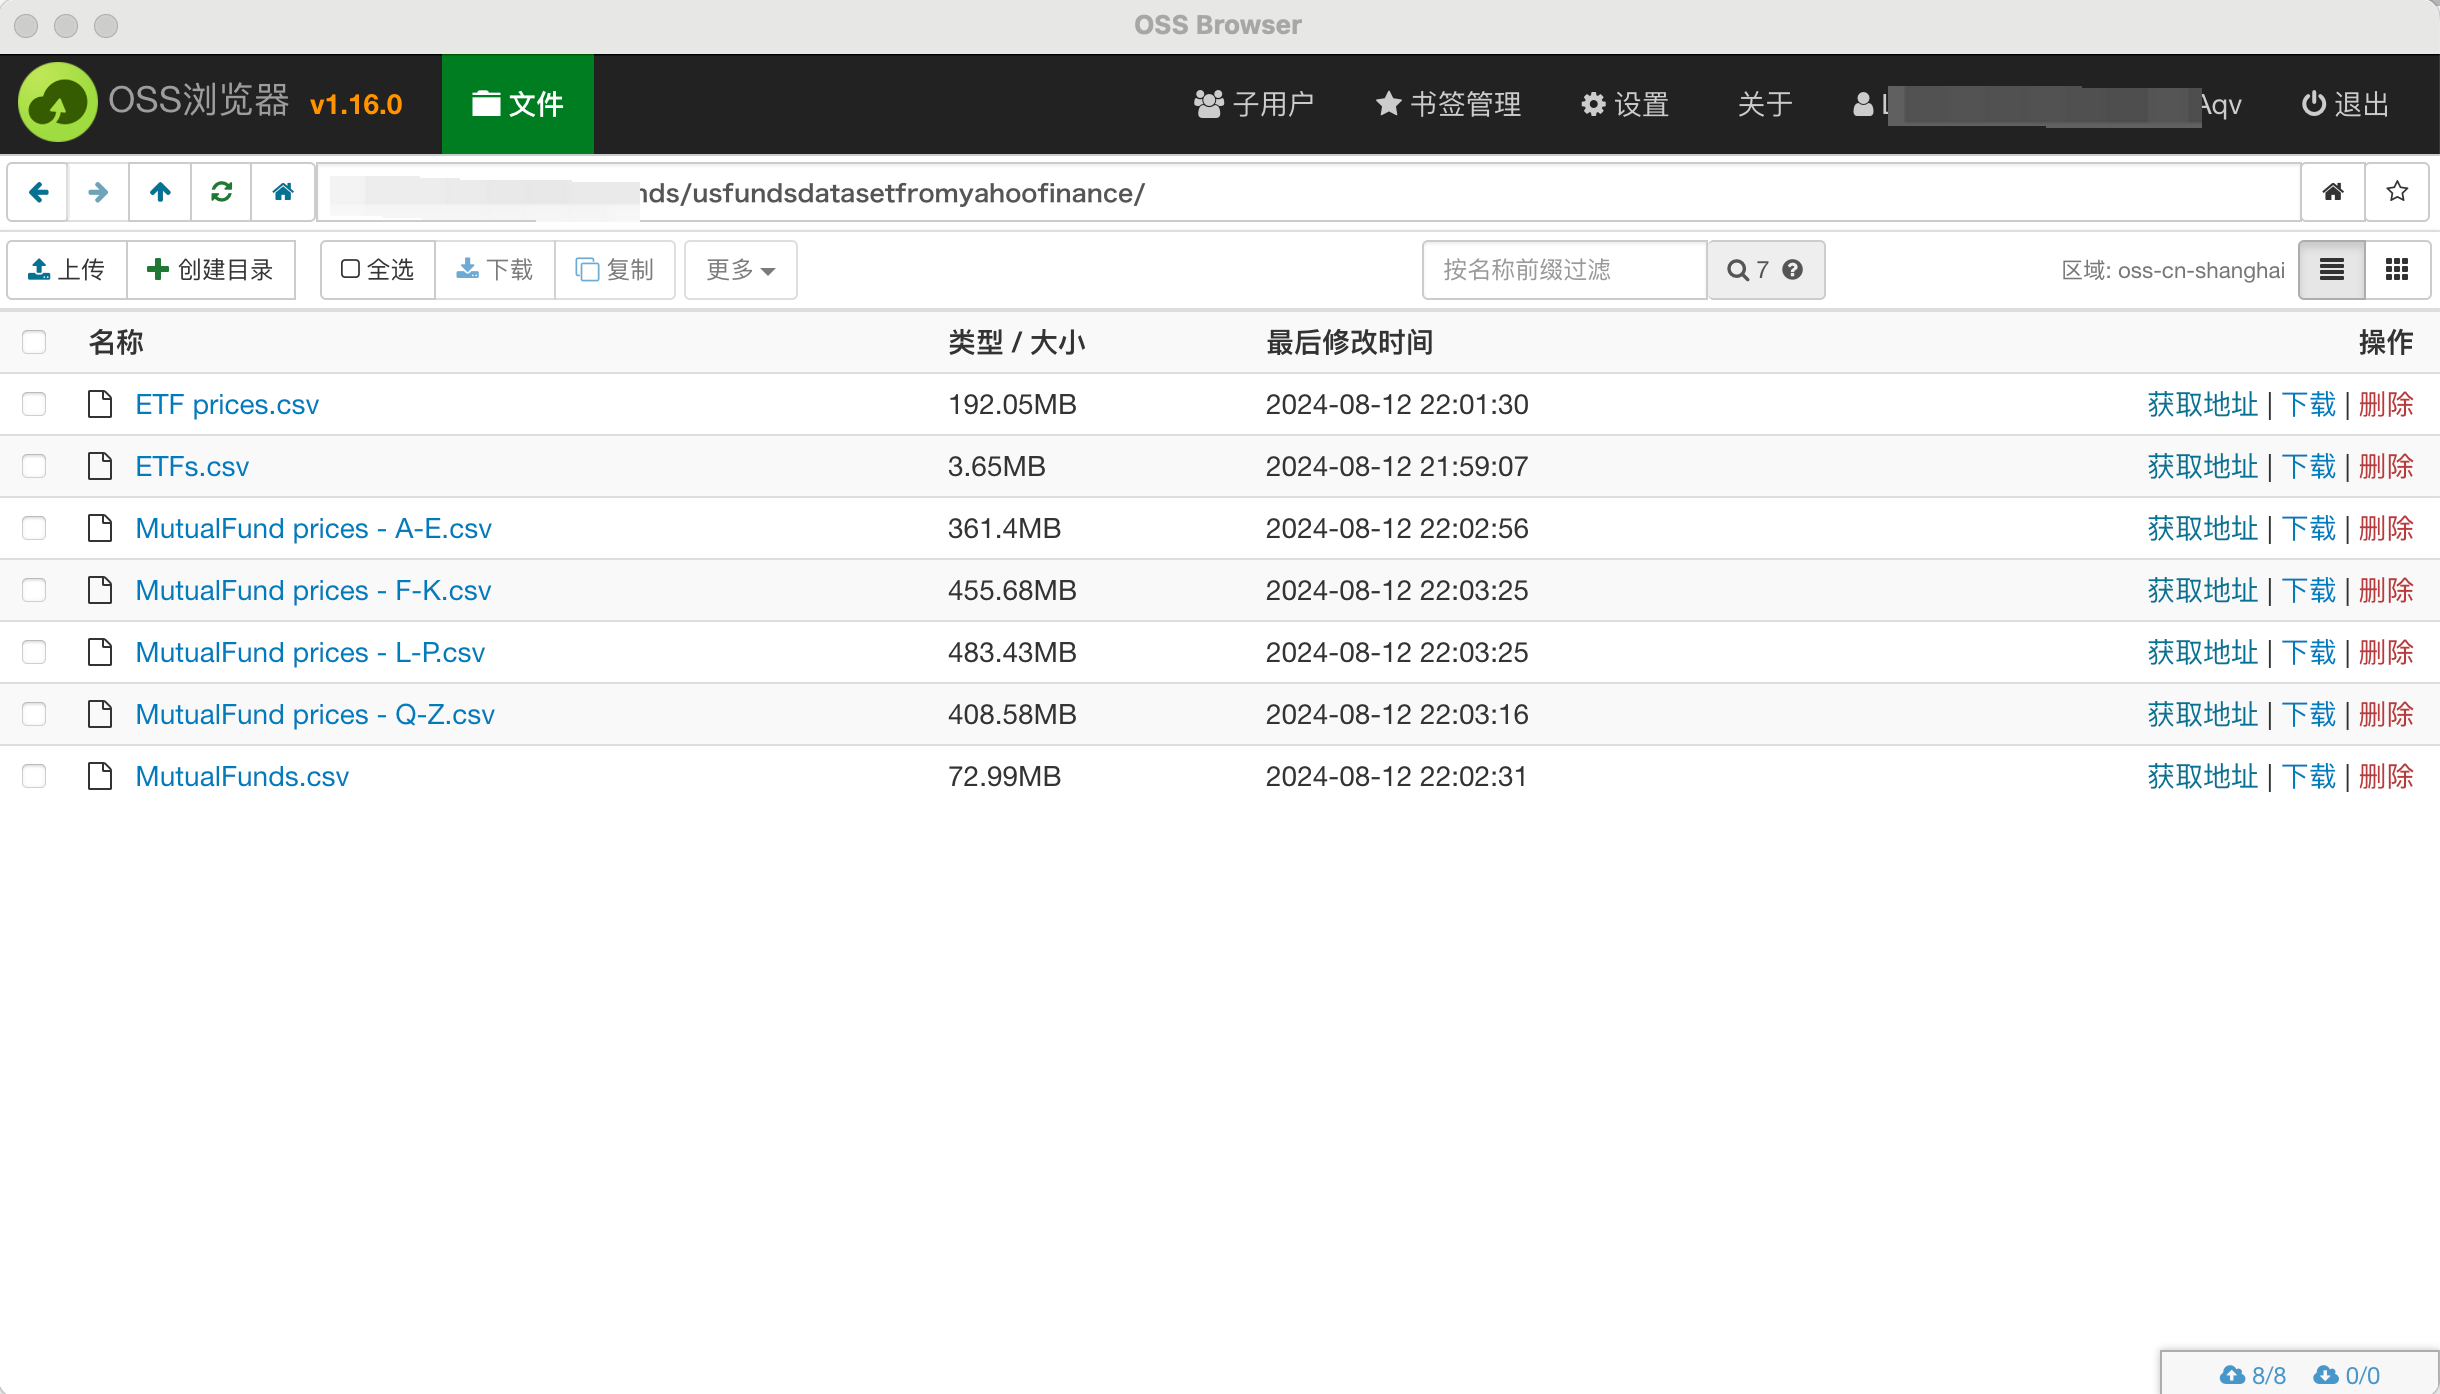
Task: Switch to grid view layout
Action: [x=2396, y=270]
